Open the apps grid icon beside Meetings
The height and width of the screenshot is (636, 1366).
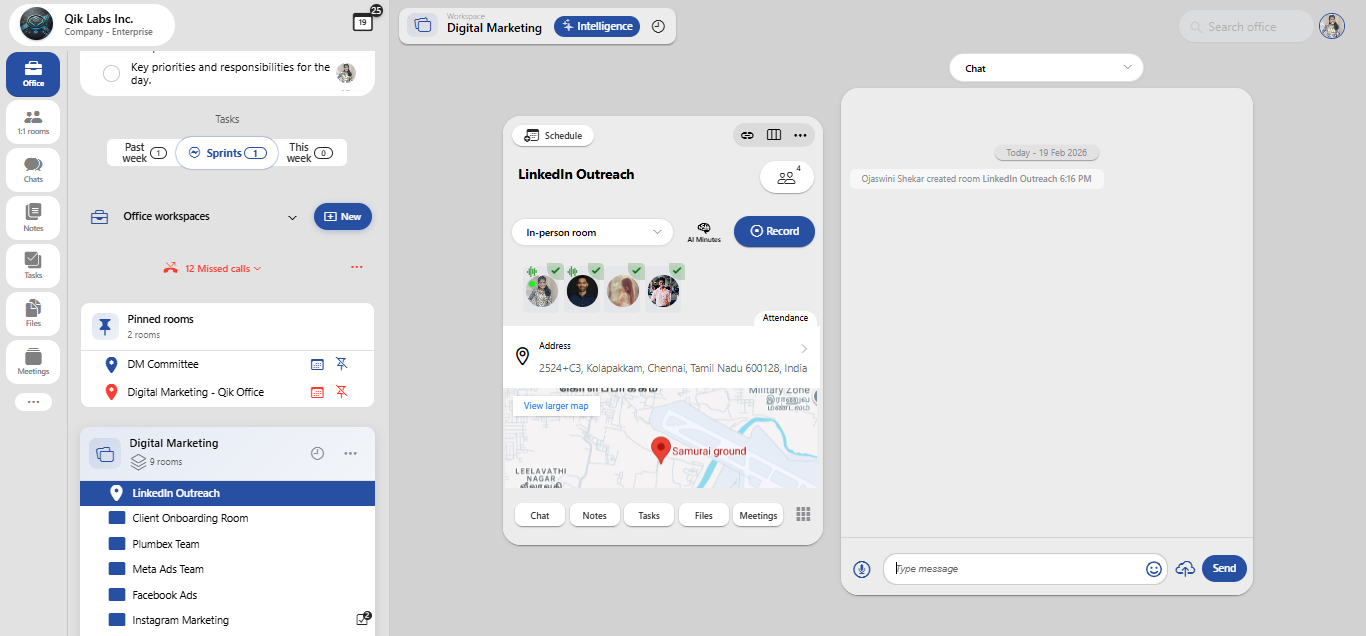803,514
